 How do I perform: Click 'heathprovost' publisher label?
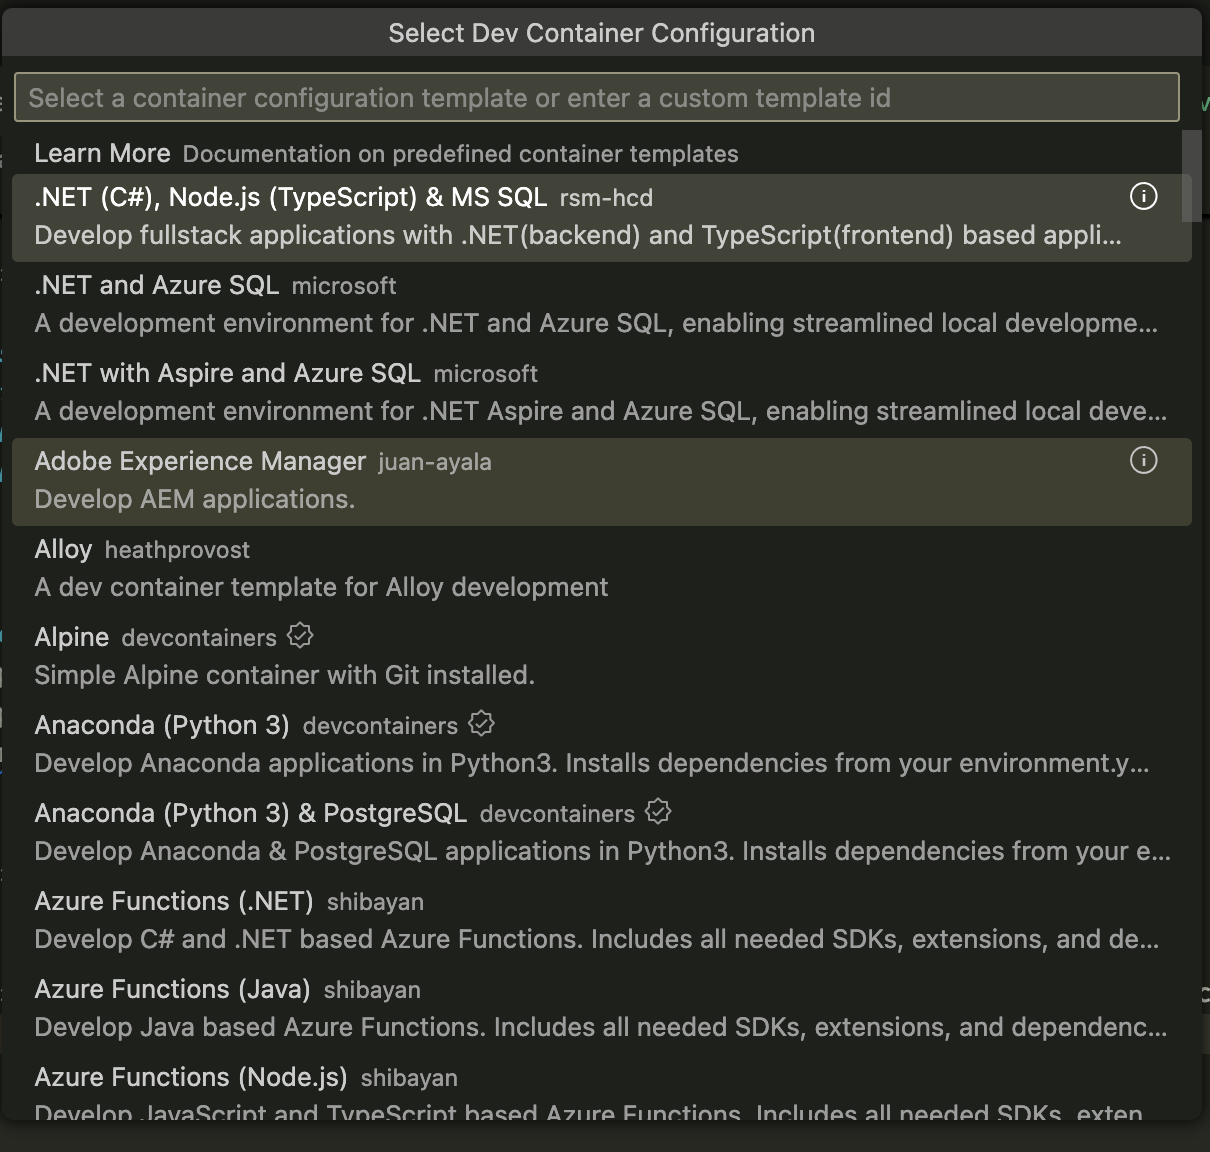pos(177,550)
